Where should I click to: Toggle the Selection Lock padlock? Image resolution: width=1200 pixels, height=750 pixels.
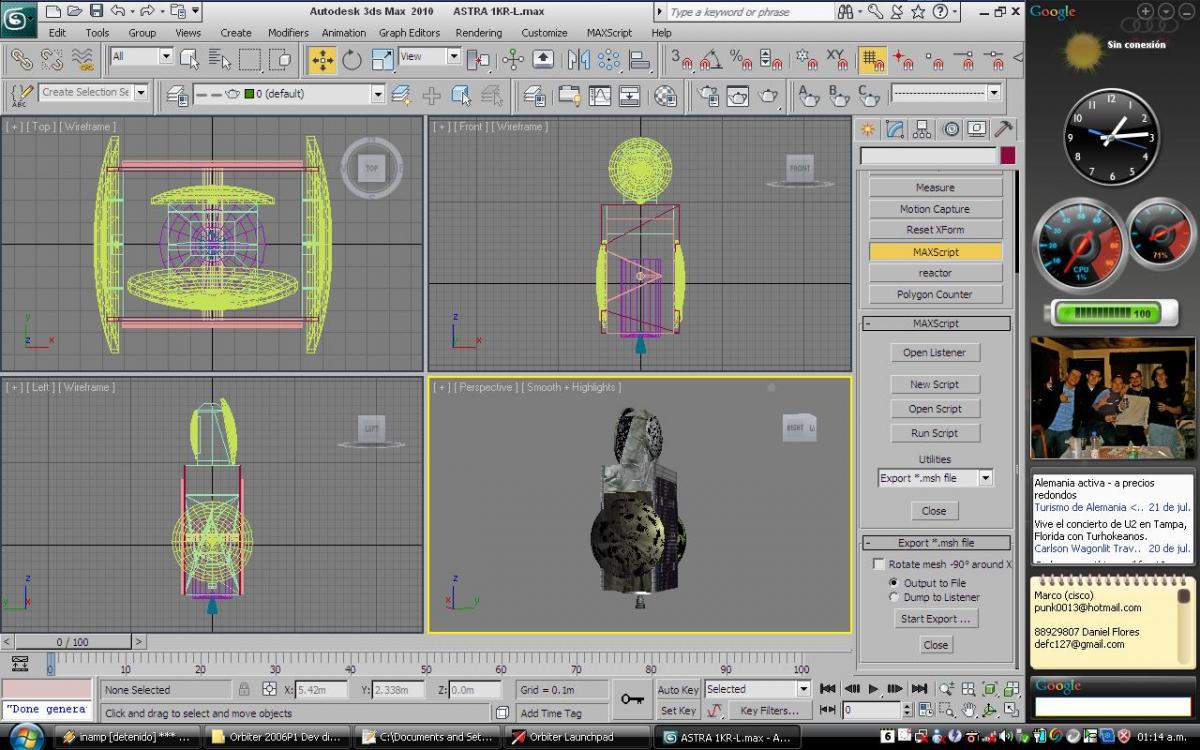click(x=244, y=689)
